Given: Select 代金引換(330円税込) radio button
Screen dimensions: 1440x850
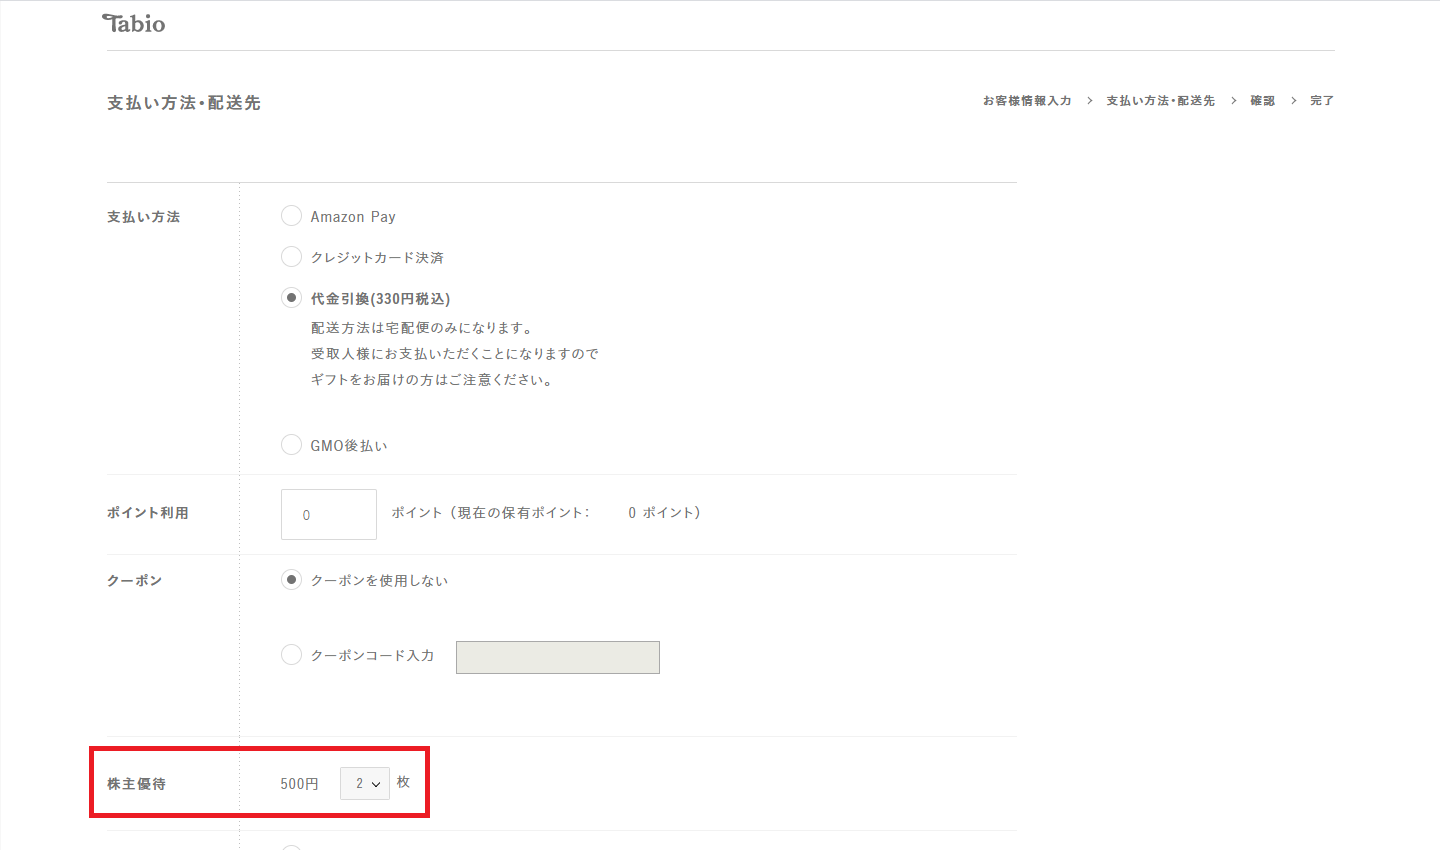Looking at the screenshot, I should (x=291, y=298).
